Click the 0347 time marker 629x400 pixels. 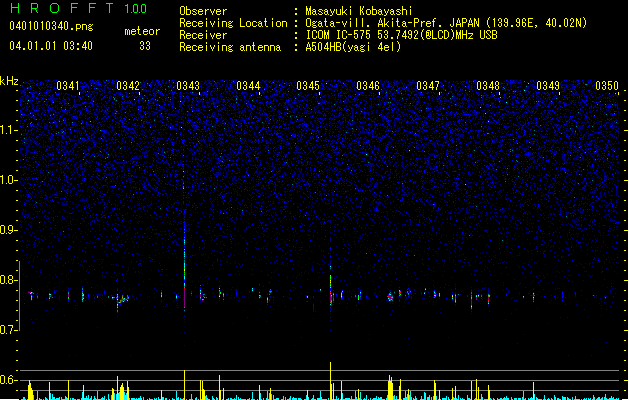pos(428,86)
